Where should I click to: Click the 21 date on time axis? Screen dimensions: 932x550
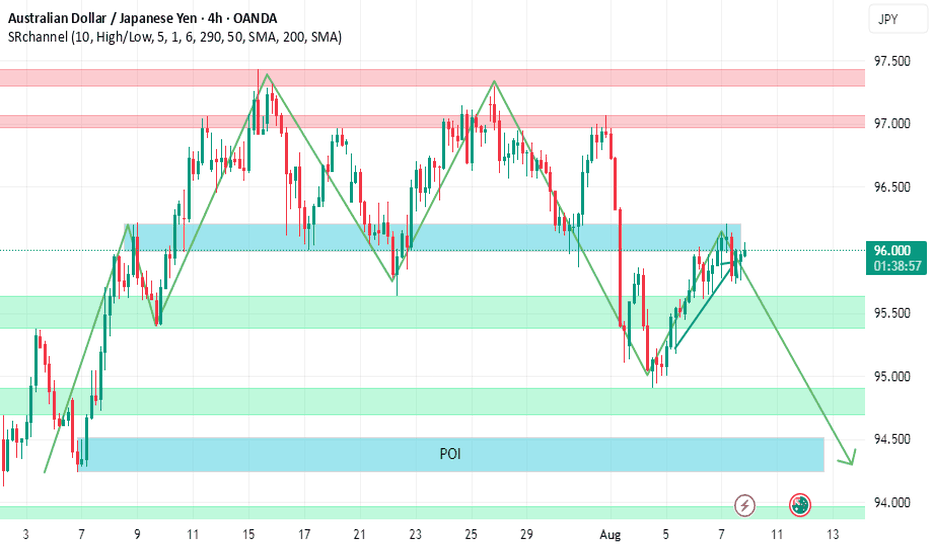360,535
